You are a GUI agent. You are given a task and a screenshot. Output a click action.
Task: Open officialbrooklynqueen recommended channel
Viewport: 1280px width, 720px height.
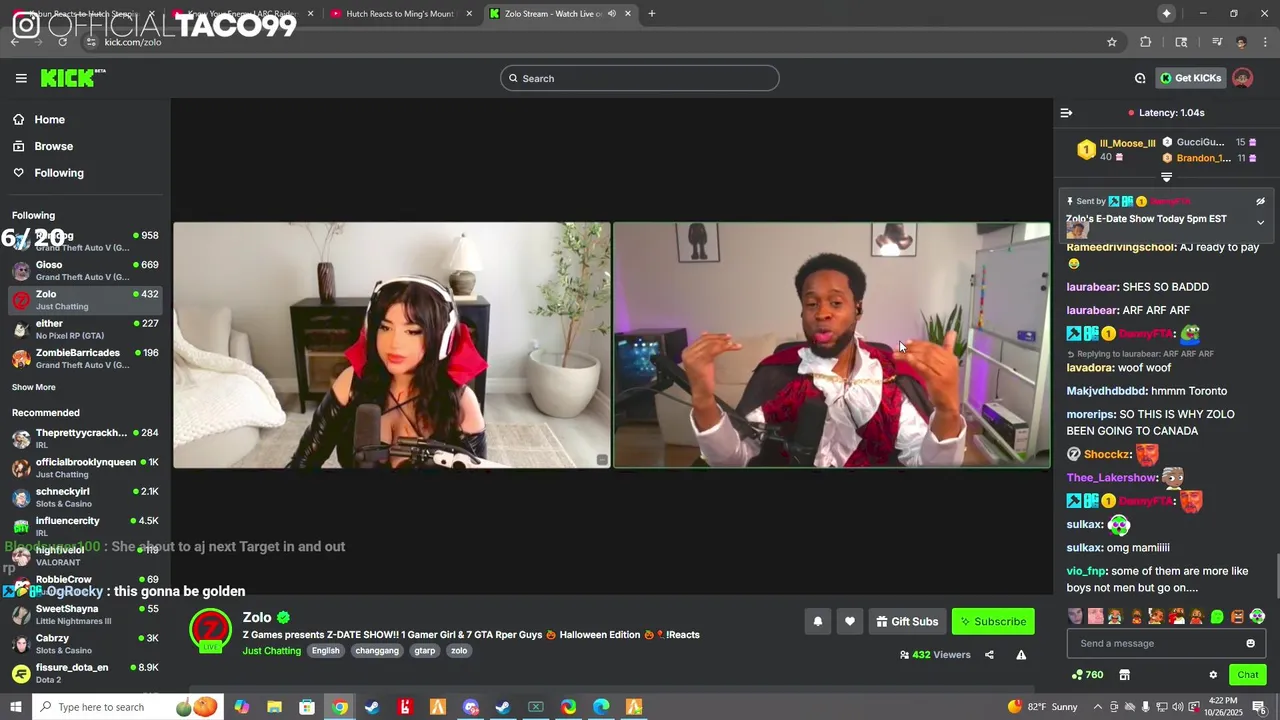coord(85,468)
